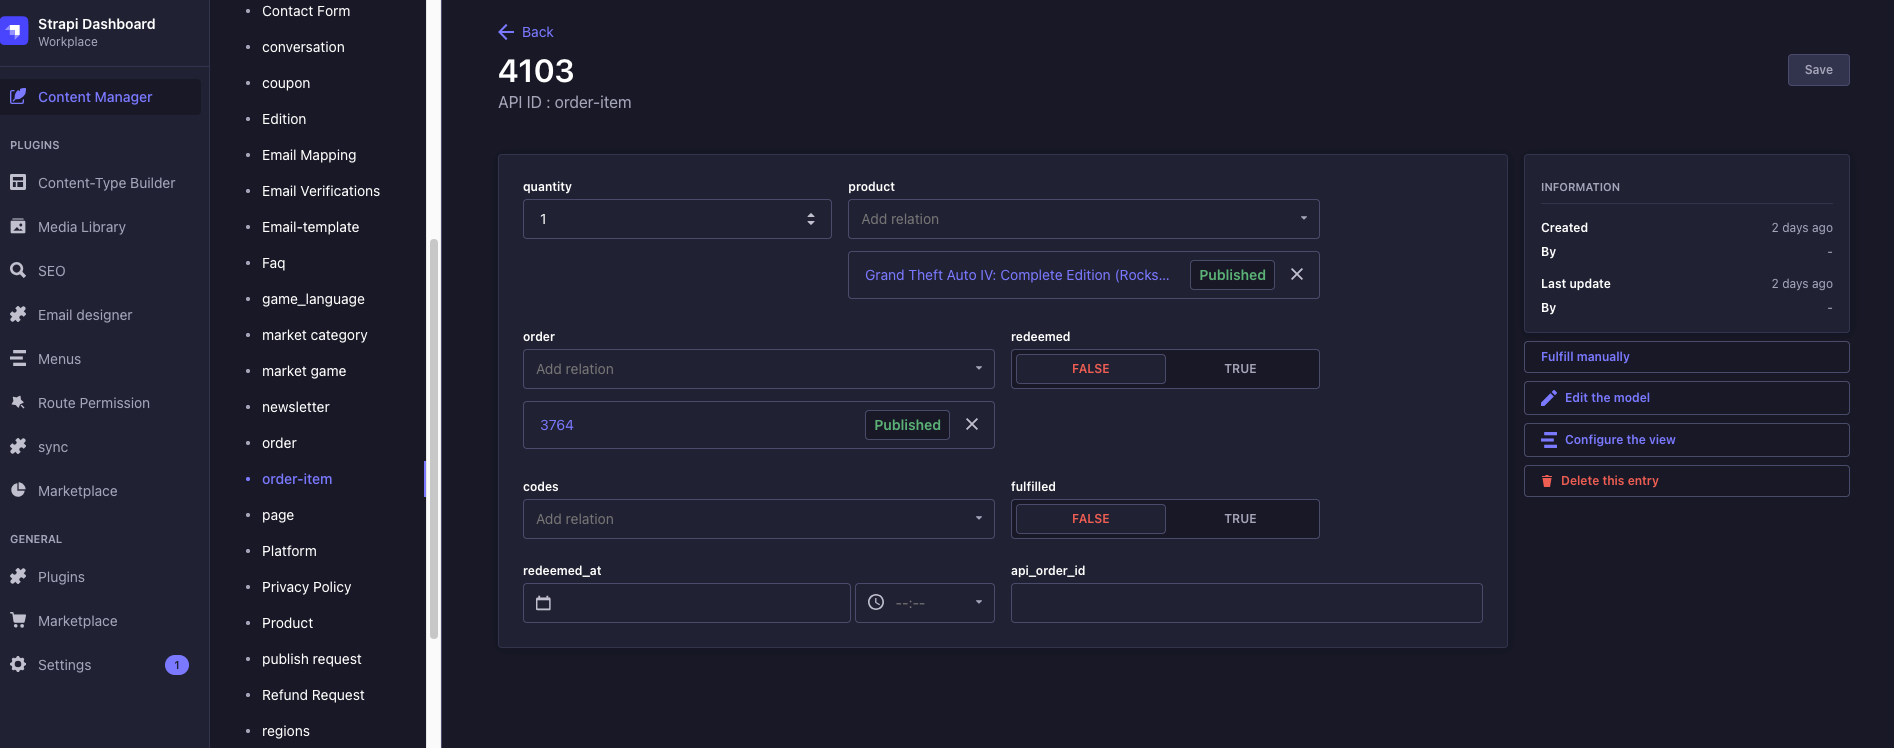Image resolution: width=1894 pixels, height=748 pixels.
Task: Open the 3764 order link
Action: 557,425
